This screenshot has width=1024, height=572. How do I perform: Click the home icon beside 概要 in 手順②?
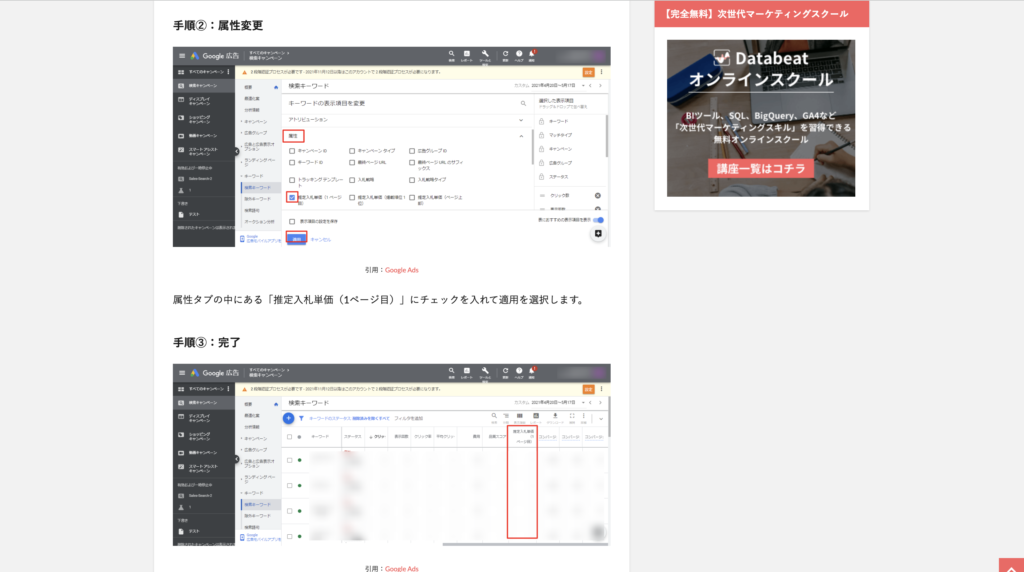(276, 87)
